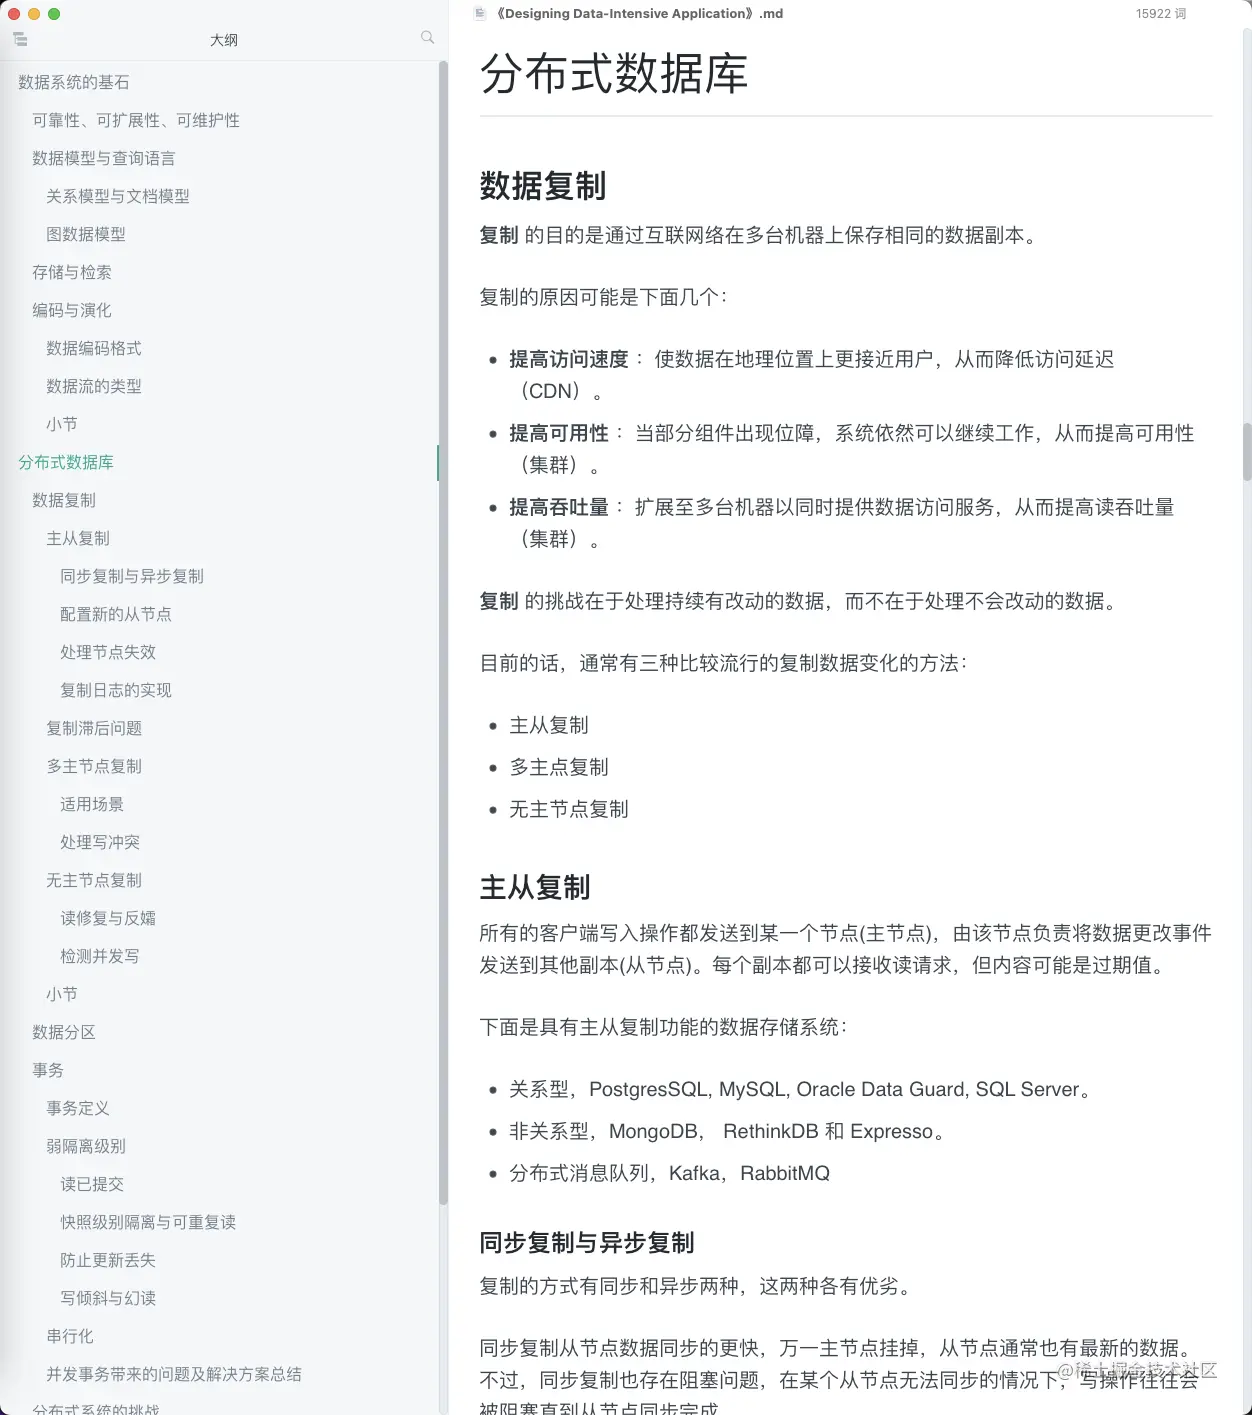Image resolution: width=1252 pixels, height=1415 pixels.
Task: Select 事务定义 in the outline
Action: tap(78, 1108)
